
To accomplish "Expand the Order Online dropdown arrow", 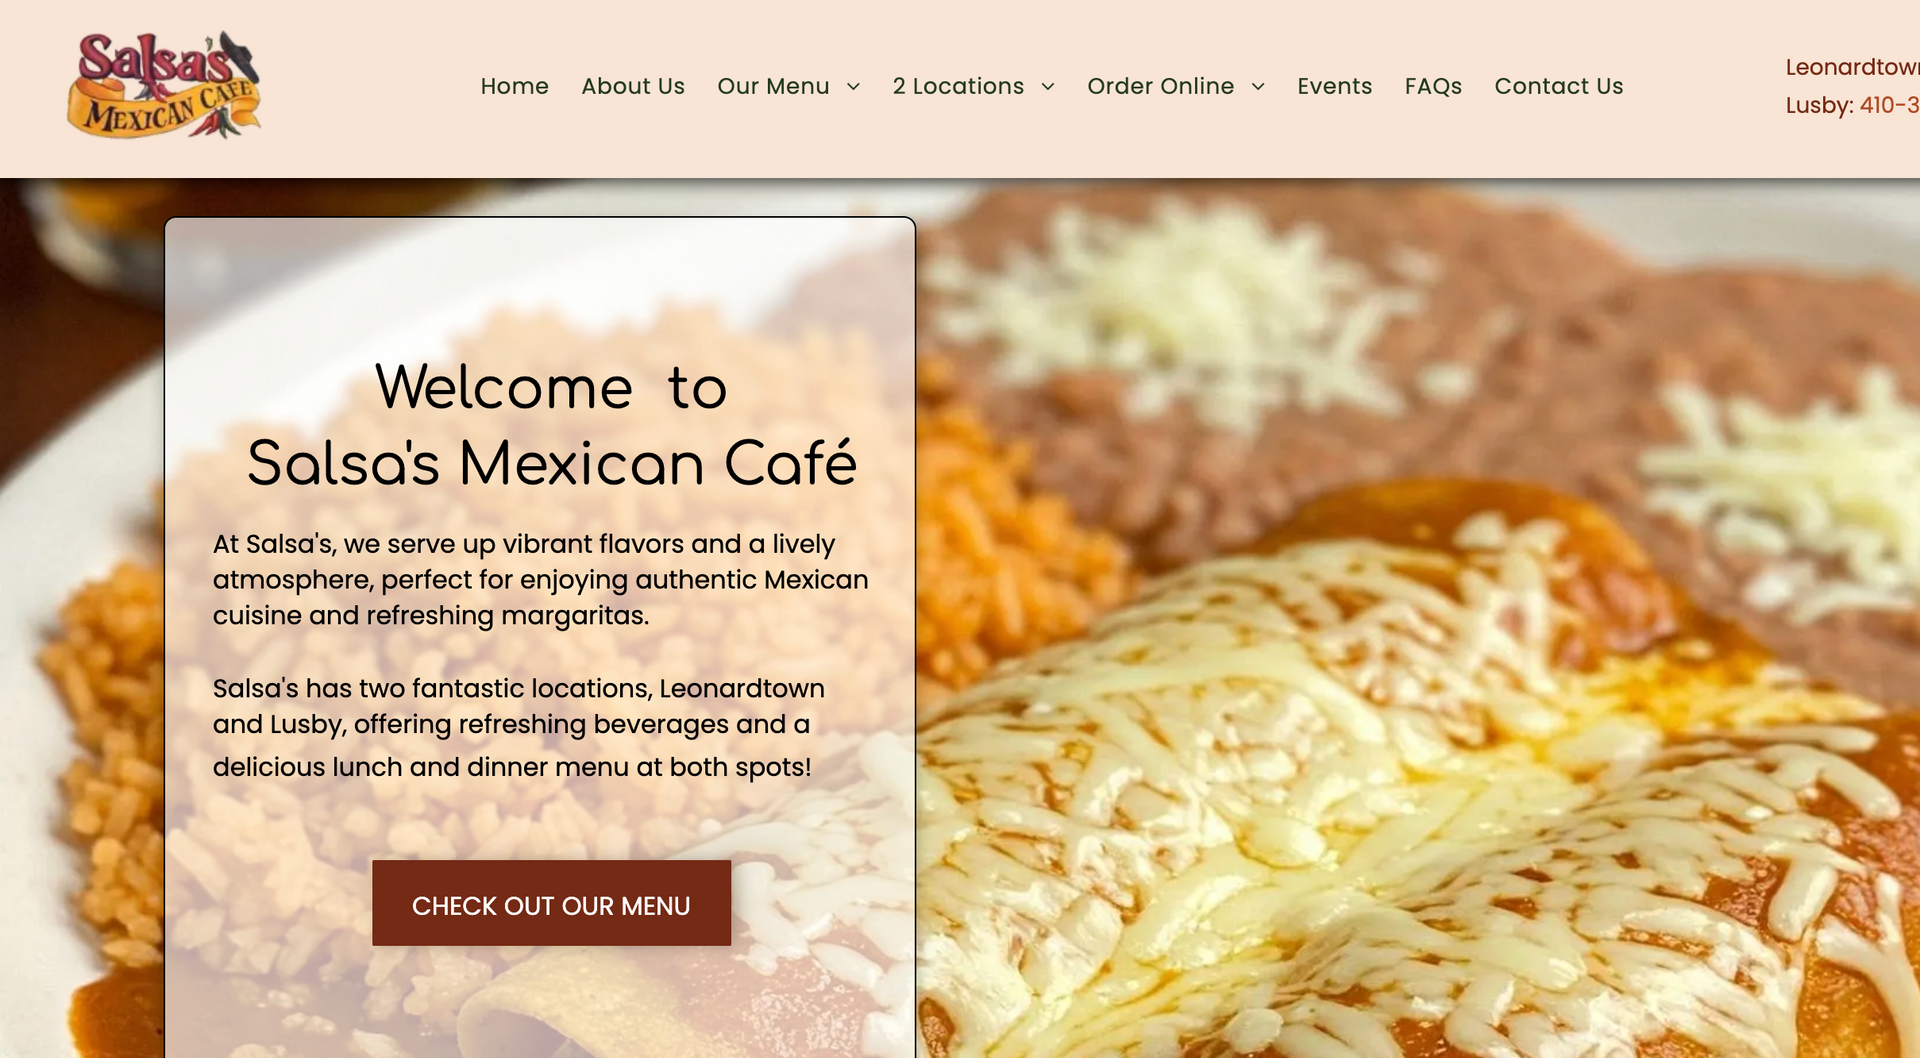I will click(x=1258, y=87).
